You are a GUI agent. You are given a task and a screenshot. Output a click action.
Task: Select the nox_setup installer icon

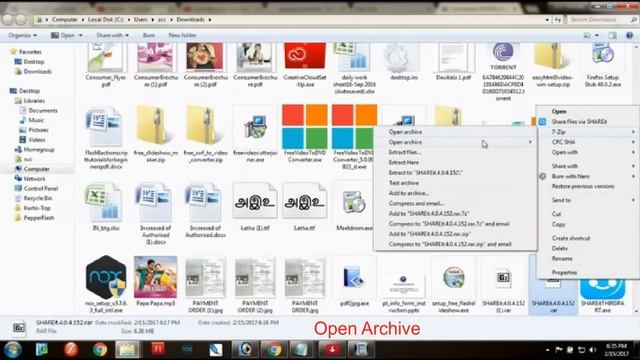point(106,277)
